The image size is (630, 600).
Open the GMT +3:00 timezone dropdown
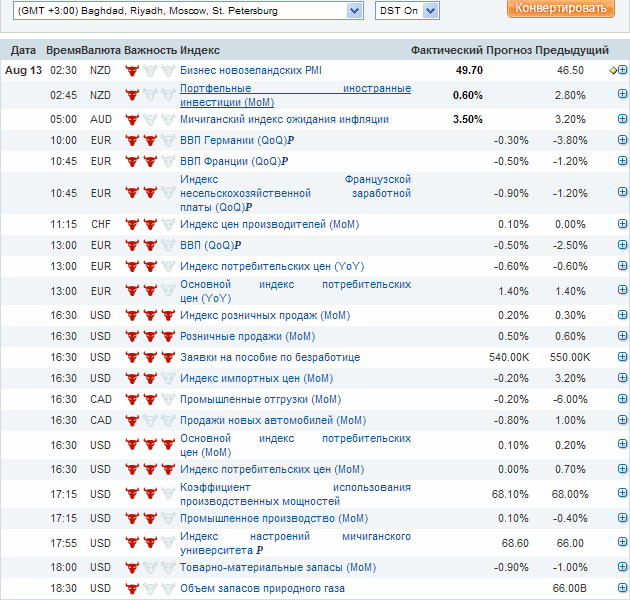coord(188,10)
